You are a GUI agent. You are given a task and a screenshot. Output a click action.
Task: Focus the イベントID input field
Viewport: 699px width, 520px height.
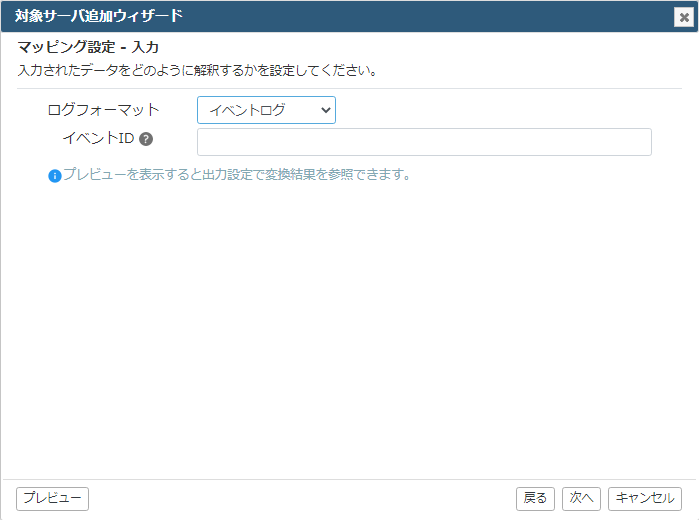point(424,142)
